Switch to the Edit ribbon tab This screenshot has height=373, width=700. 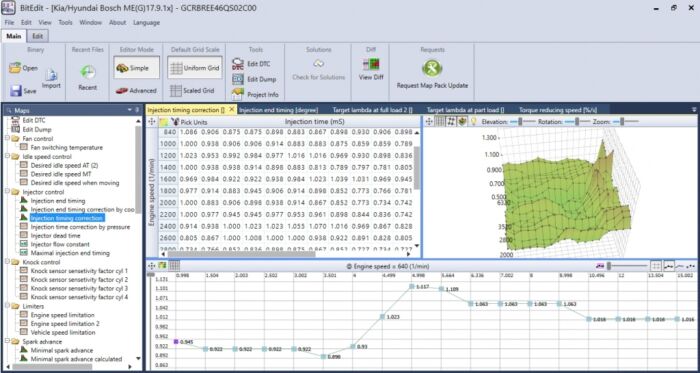click(x=38, y=36)
